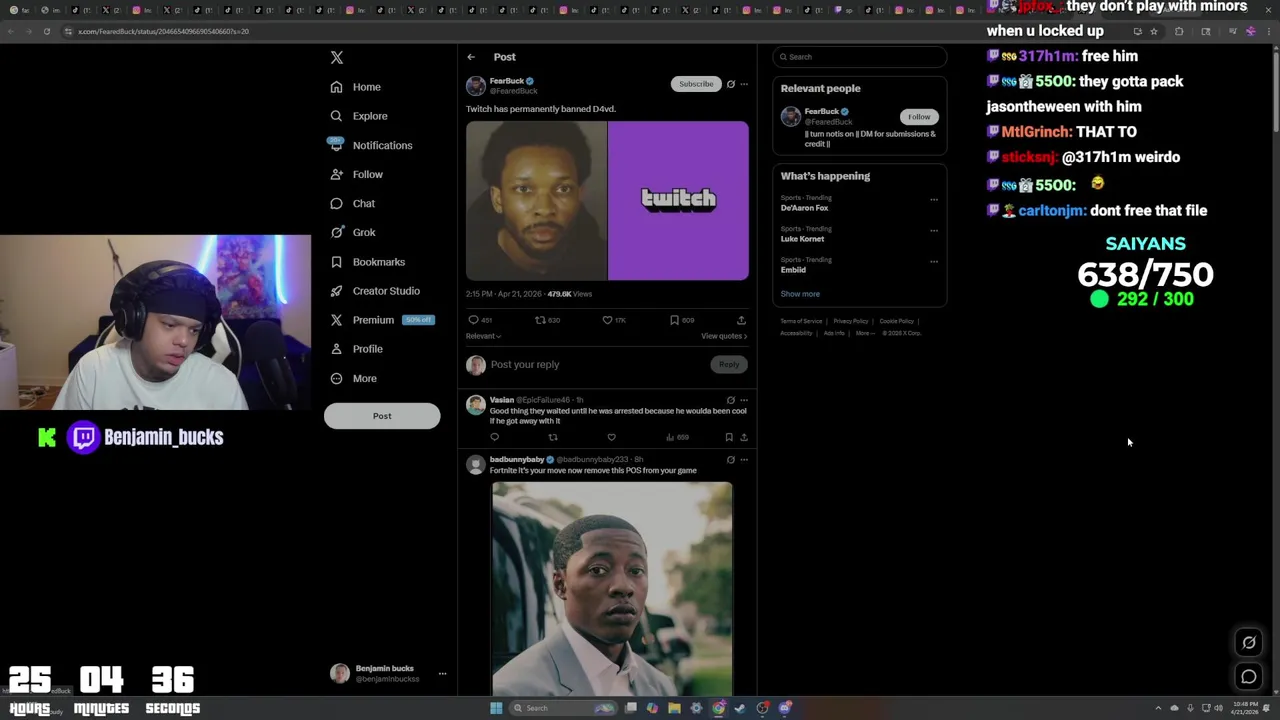This screenshot has height=720, width=1280.
Task: Open Chat in the sidebar
Action: [x=353, y=203]
